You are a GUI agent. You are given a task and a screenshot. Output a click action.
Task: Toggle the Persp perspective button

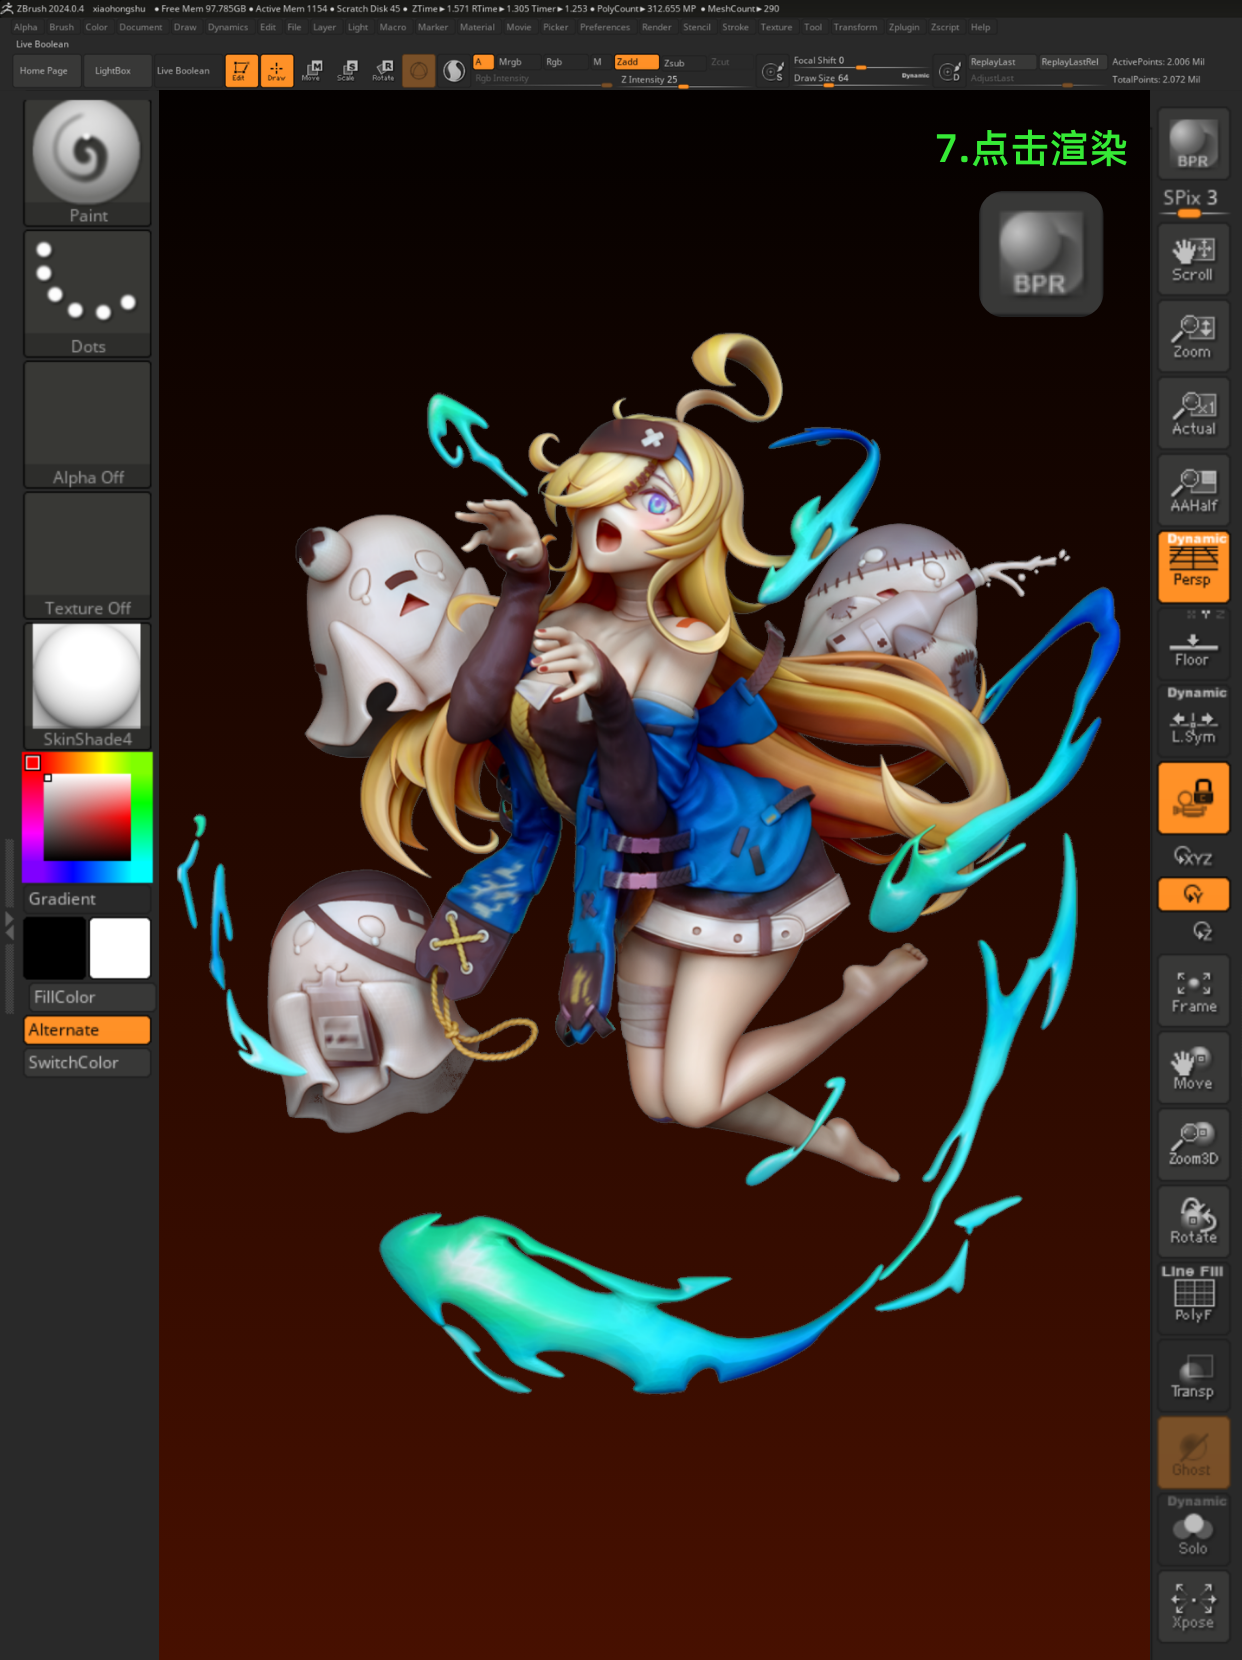point(1193,567)
